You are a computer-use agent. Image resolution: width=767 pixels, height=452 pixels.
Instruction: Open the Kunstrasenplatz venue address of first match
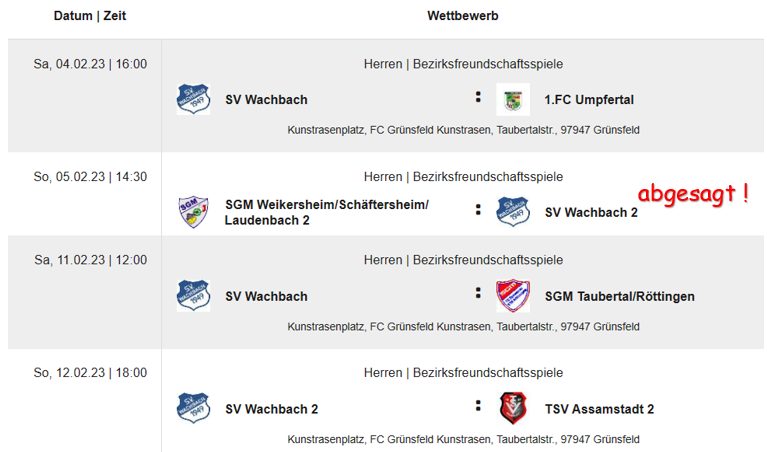click(463, 130)
